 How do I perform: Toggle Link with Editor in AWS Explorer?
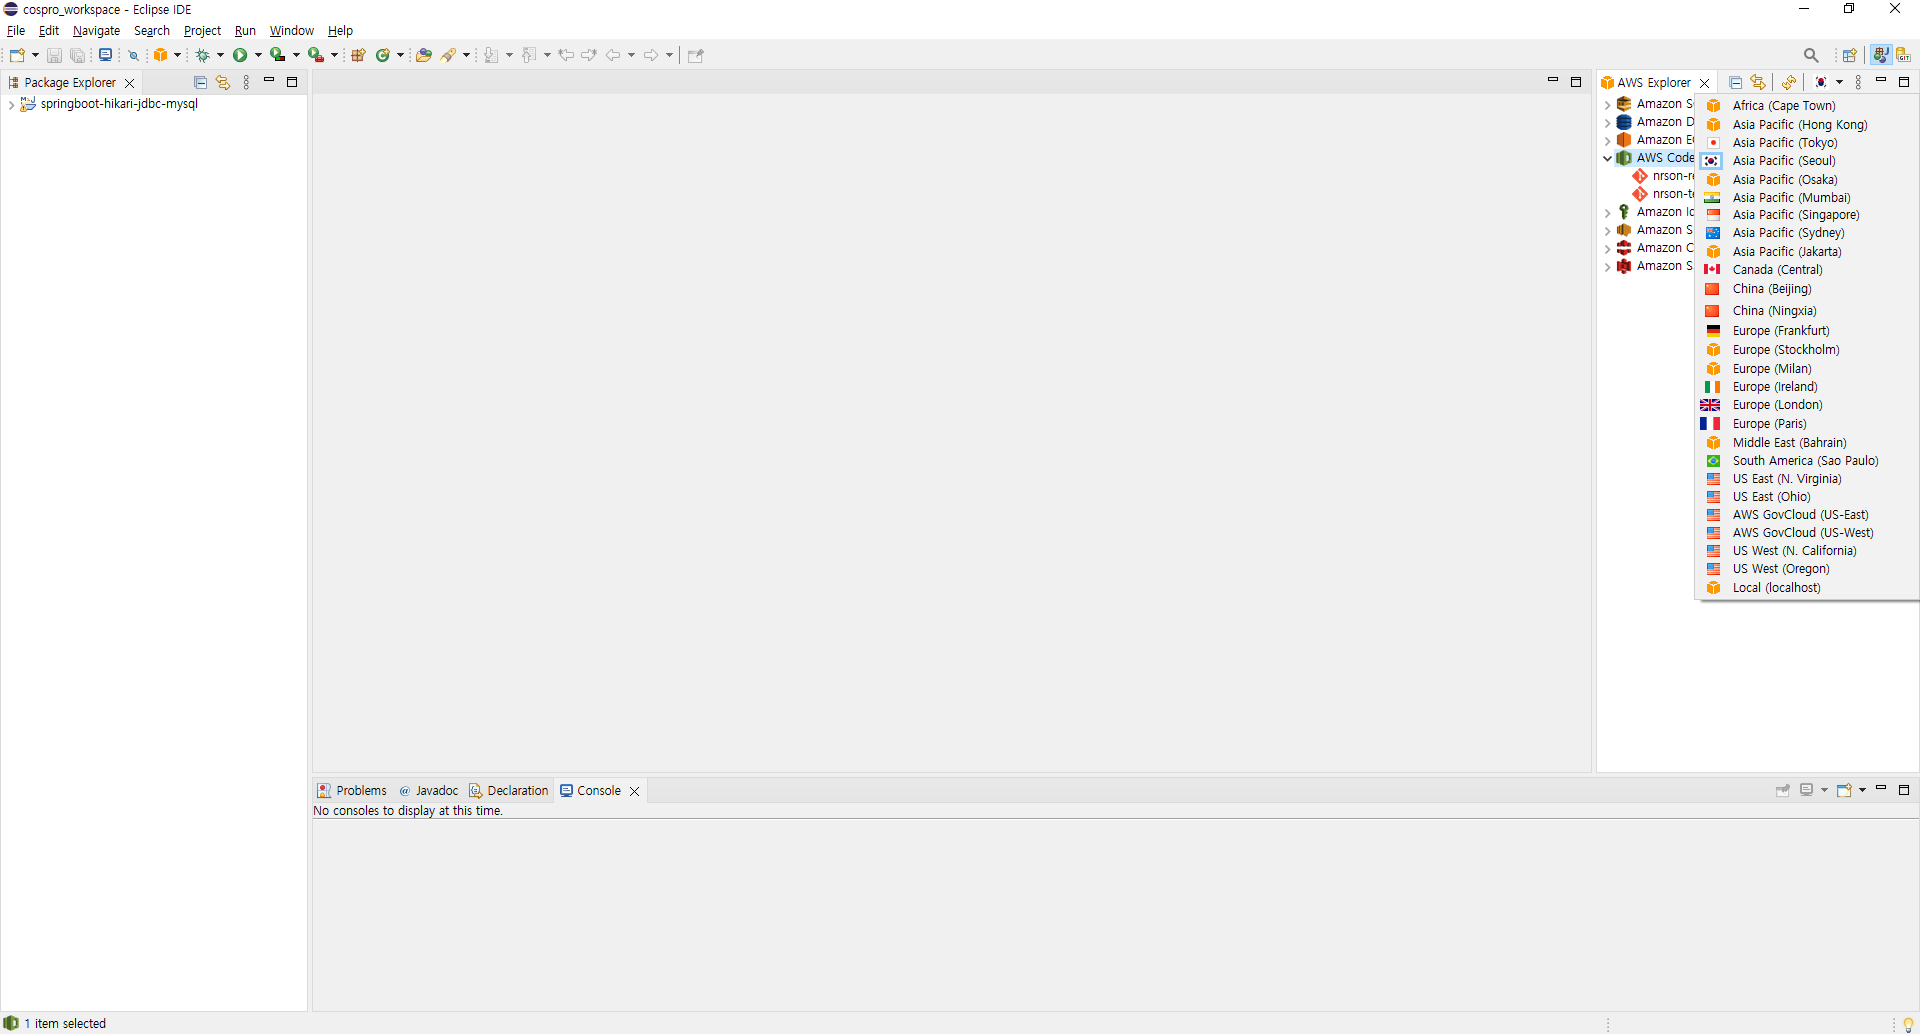point(1758,82)
